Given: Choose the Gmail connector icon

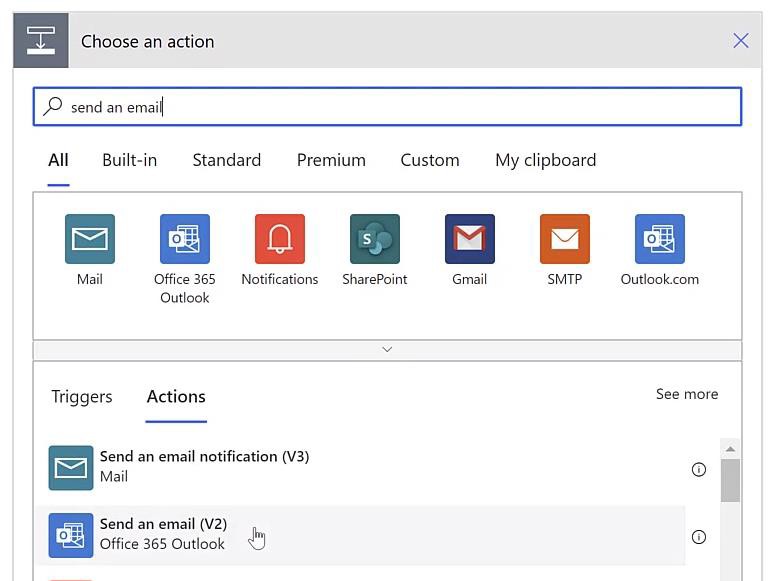Looking at the screenshot, I should 470,239.
